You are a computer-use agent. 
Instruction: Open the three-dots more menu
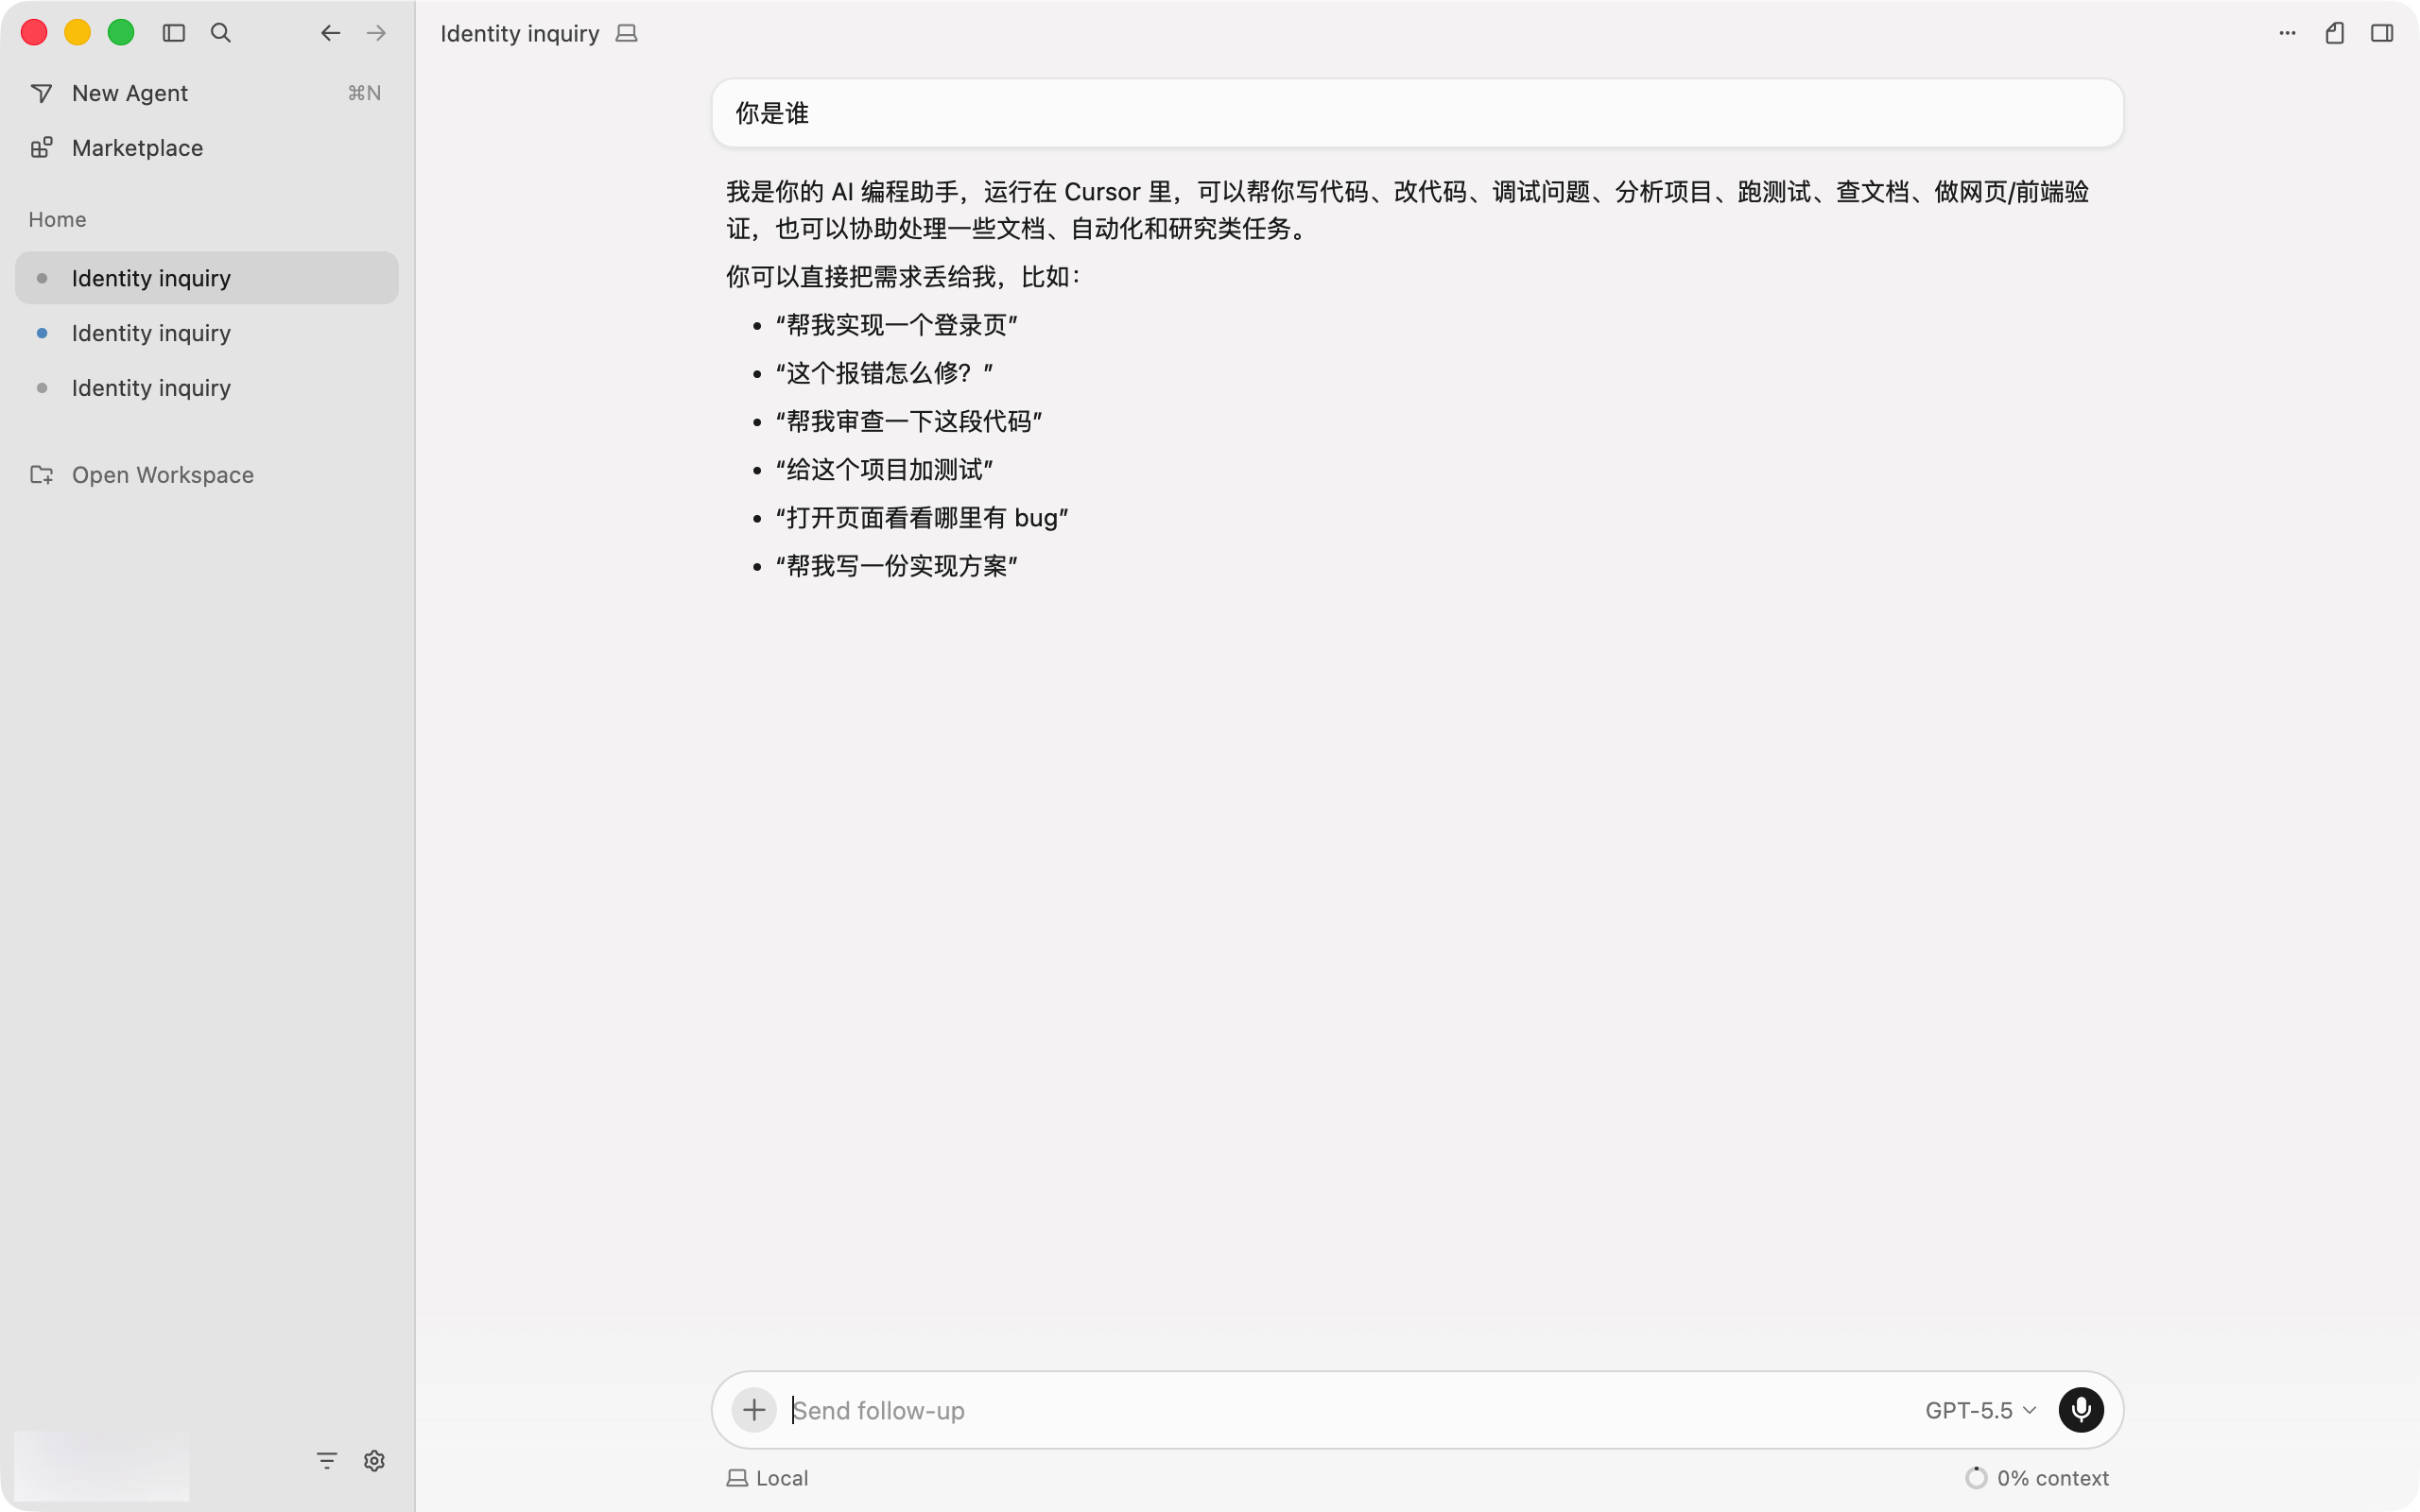pyautogui.click(x=2288, y=33)
